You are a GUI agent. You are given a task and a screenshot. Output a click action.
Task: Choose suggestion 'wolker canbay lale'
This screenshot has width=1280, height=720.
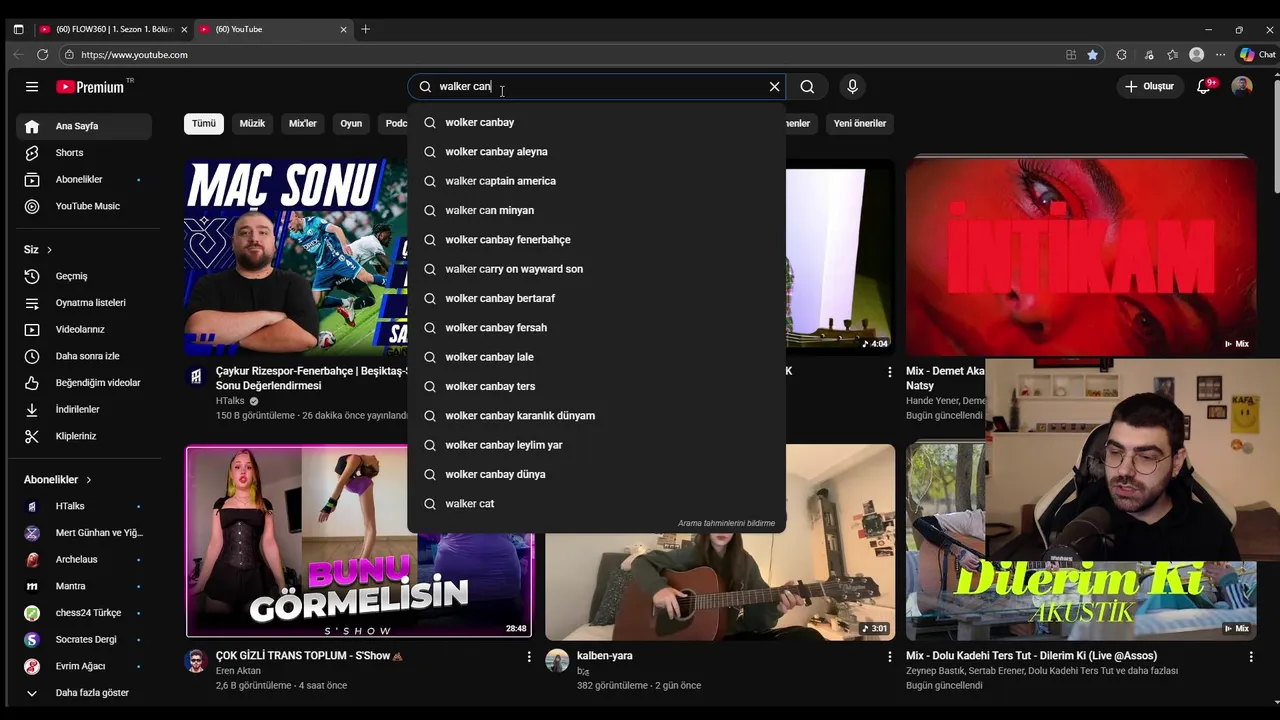597,357
